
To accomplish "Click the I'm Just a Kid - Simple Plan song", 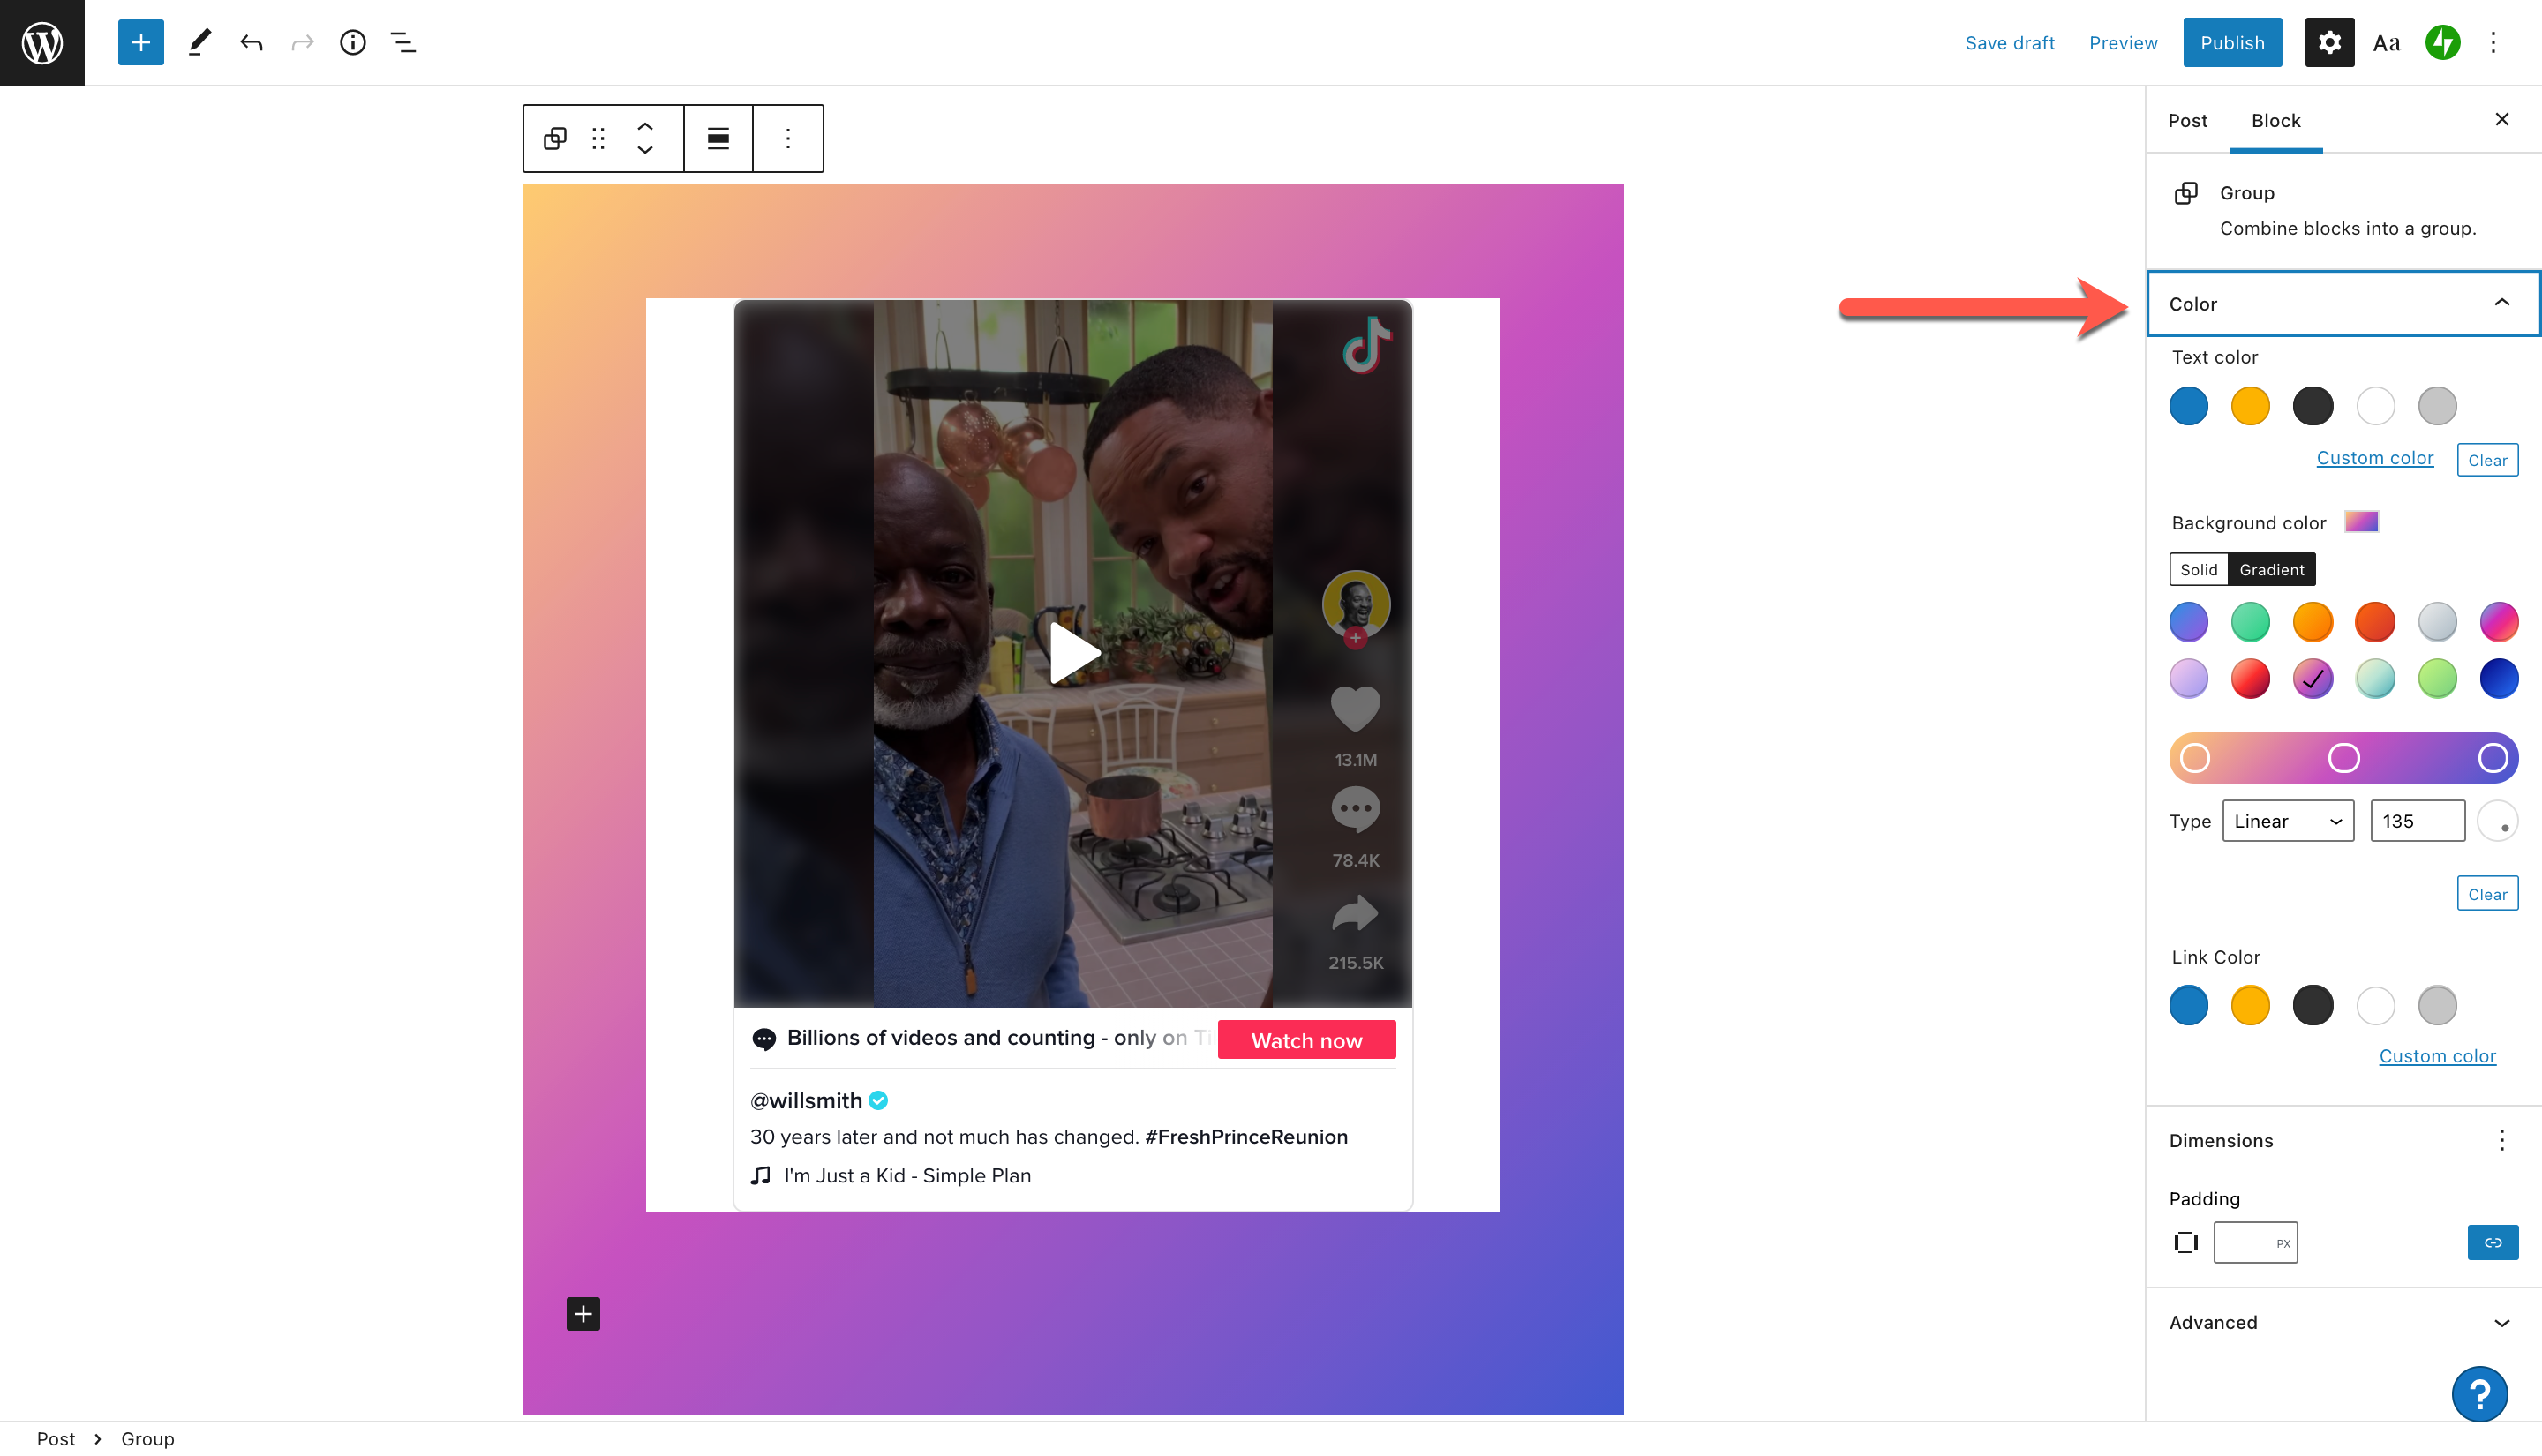I will [907, 1175].
